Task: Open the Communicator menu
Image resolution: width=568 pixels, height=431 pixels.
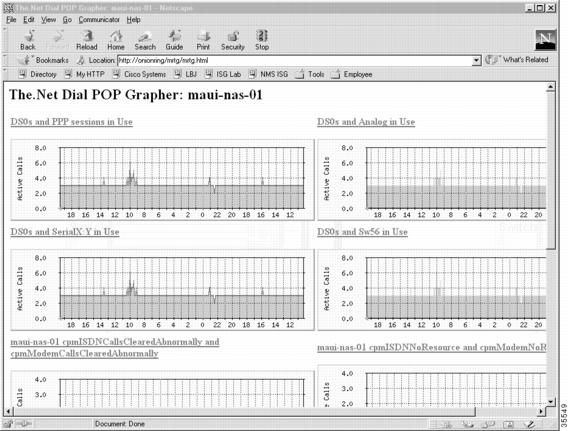Action: (99, 20)
